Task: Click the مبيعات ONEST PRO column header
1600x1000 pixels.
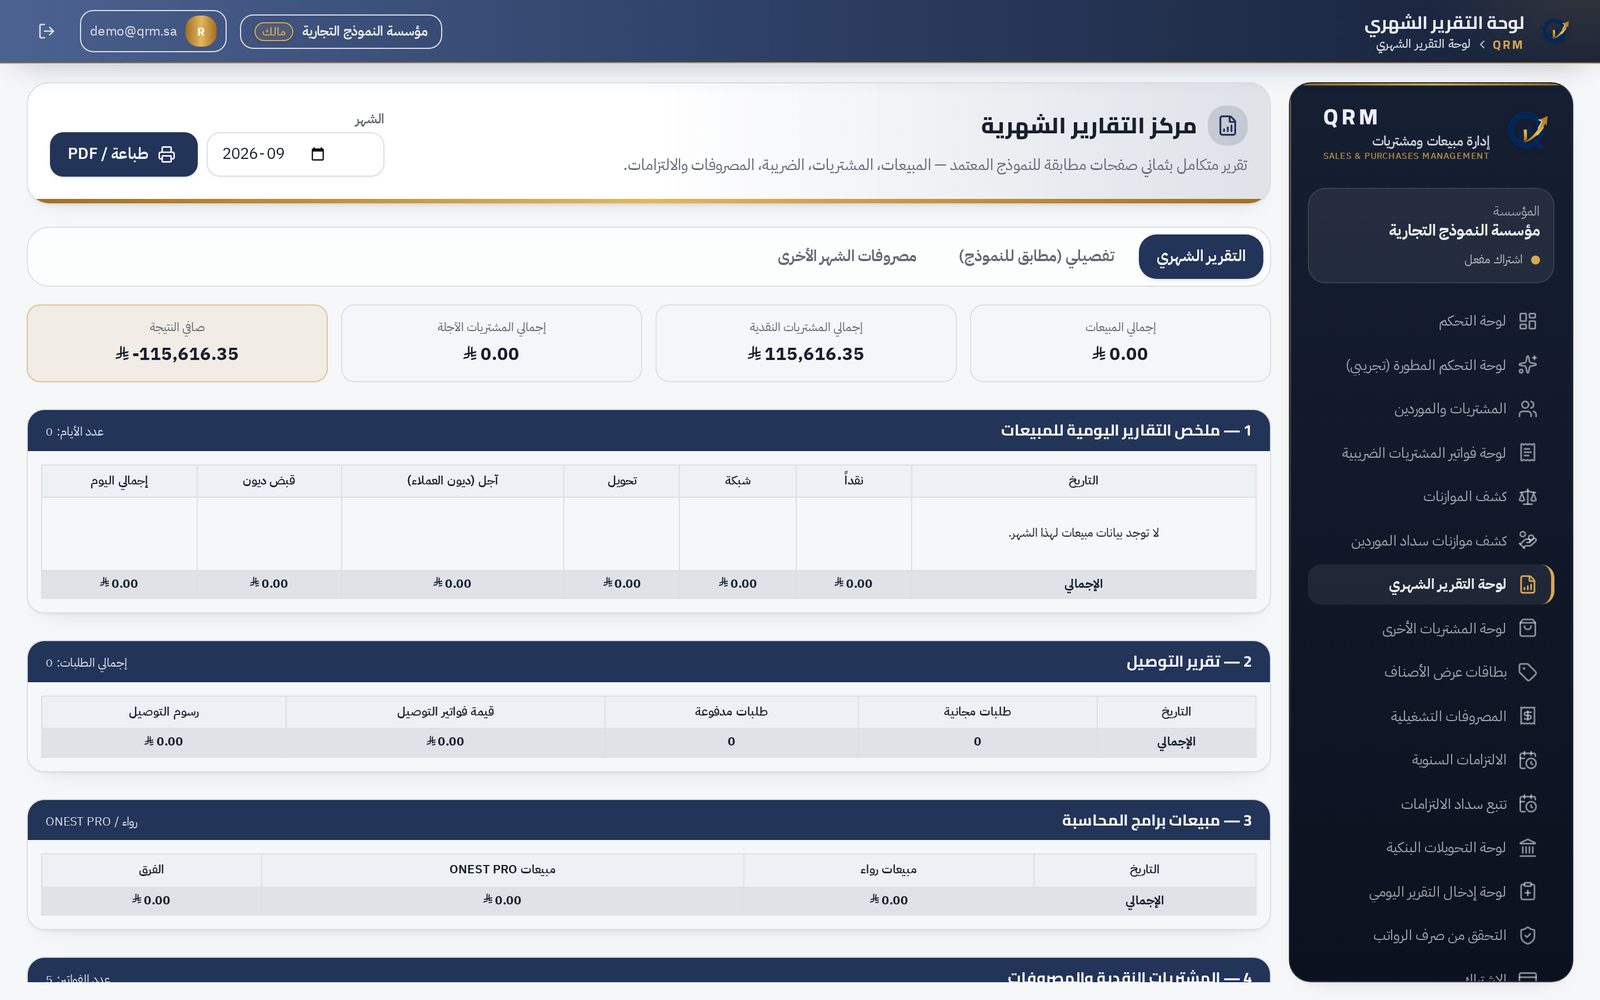Action: 502,870
